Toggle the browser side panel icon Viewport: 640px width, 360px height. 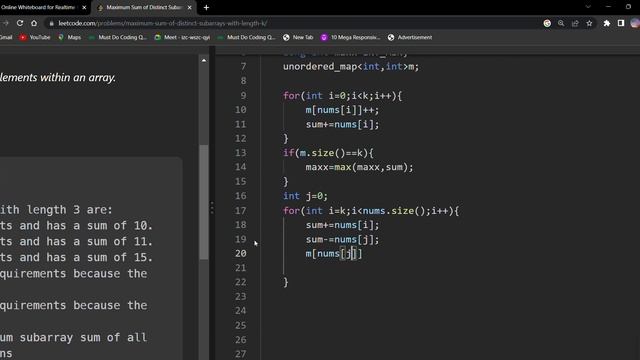click(x=621, y=23)
